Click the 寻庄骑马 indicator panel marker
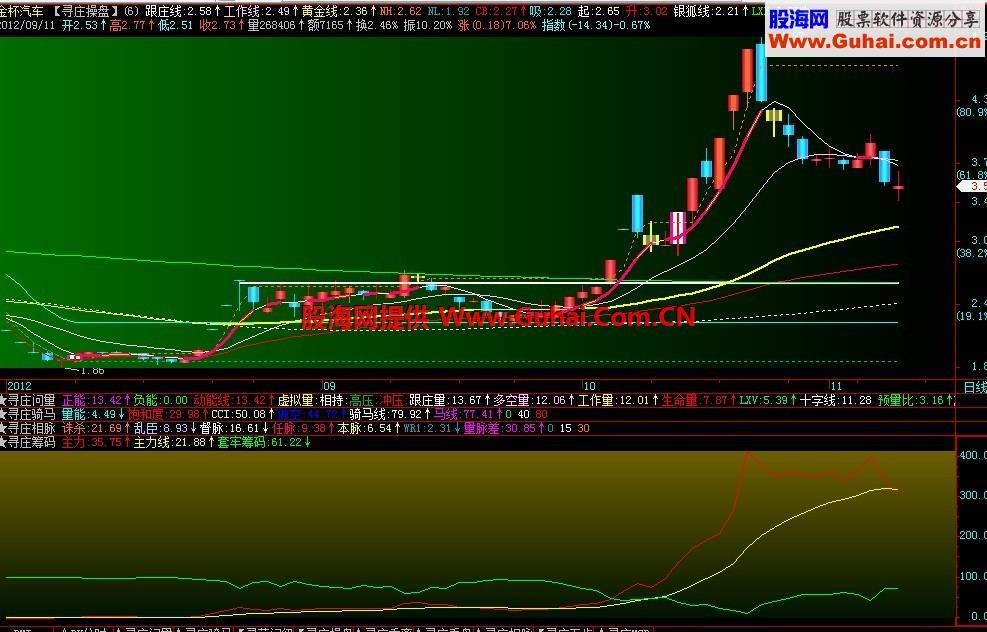The width and height of the screenshot is (987, 632). [30, 413]
